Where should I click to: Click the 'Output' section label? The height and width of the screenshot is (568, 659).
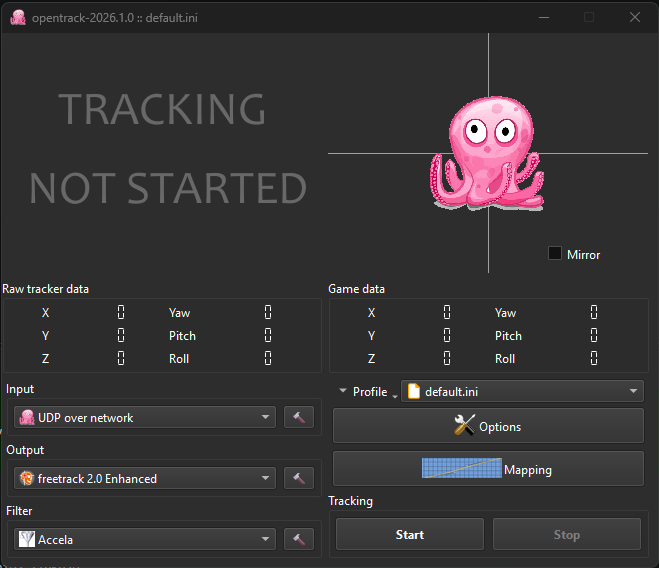pyautogui.click(x=25, y=450)
